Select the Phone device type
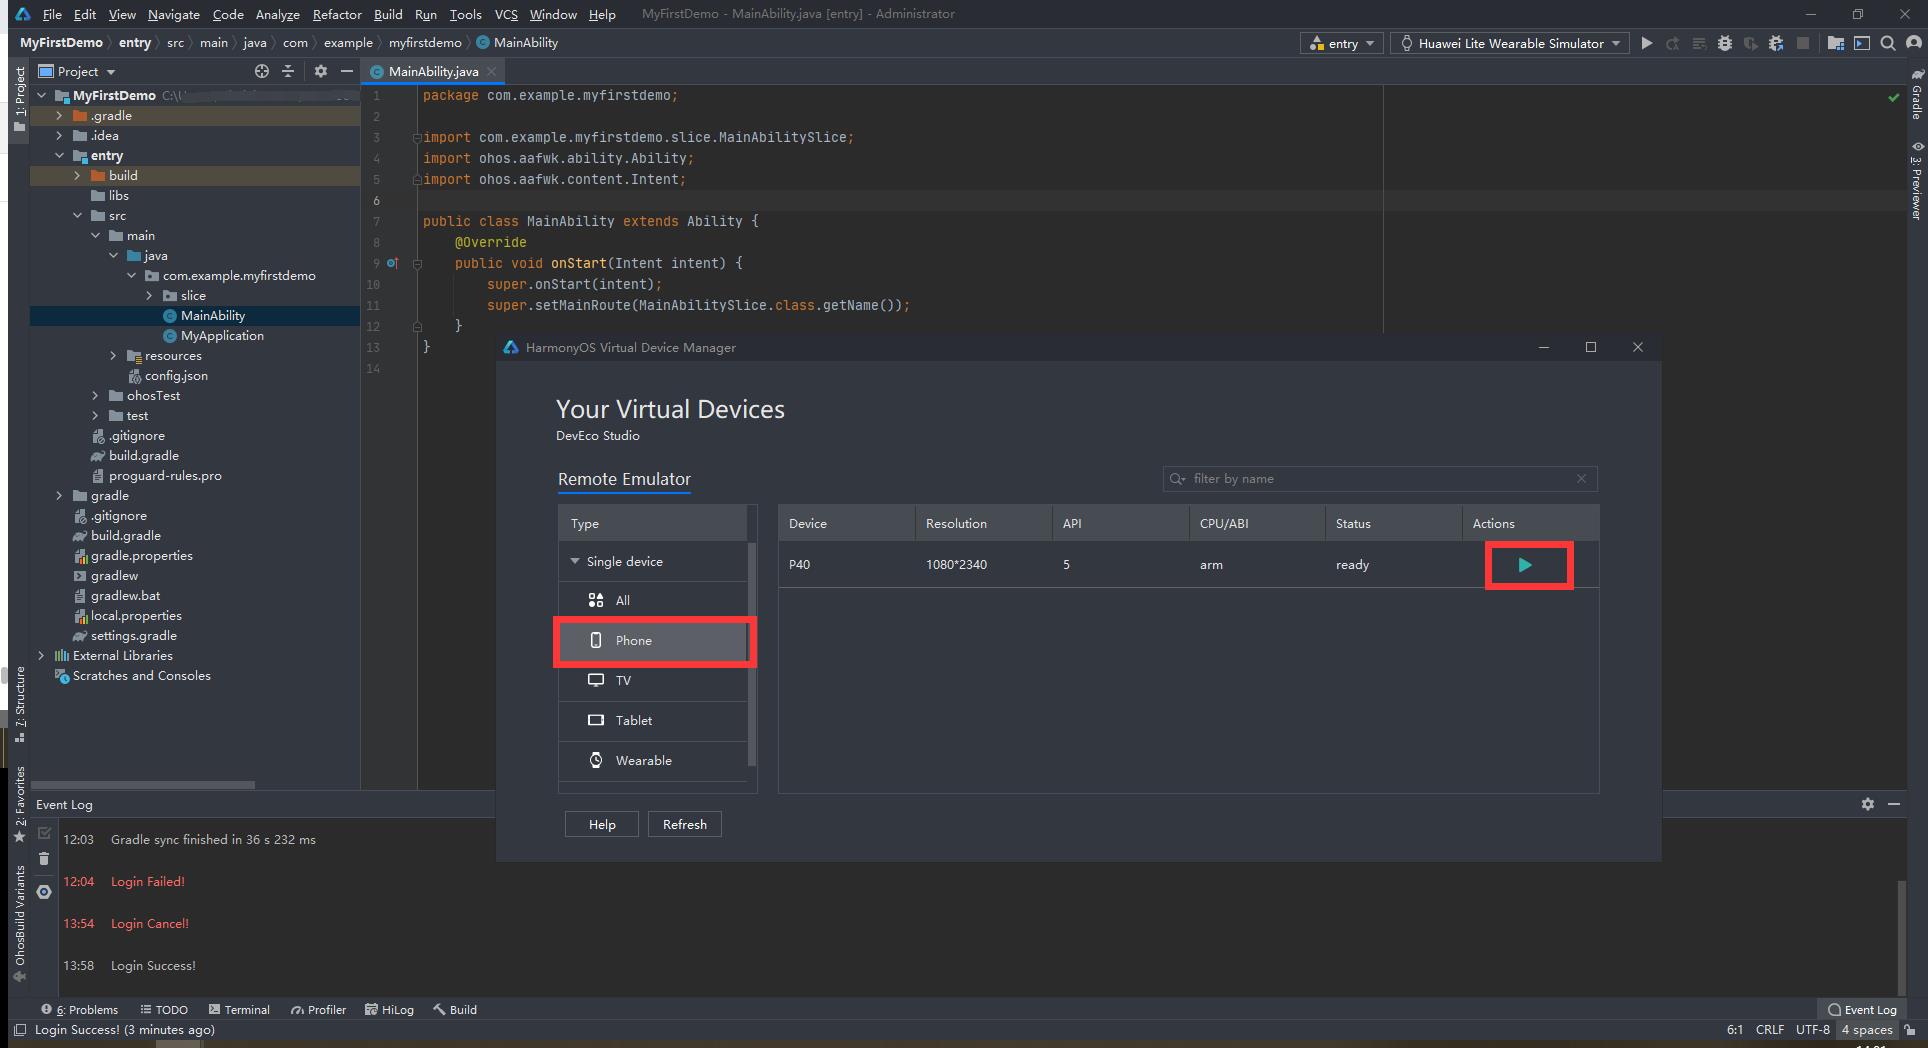This screenshot has height=1048, width=1928. (x=653, y=641)
